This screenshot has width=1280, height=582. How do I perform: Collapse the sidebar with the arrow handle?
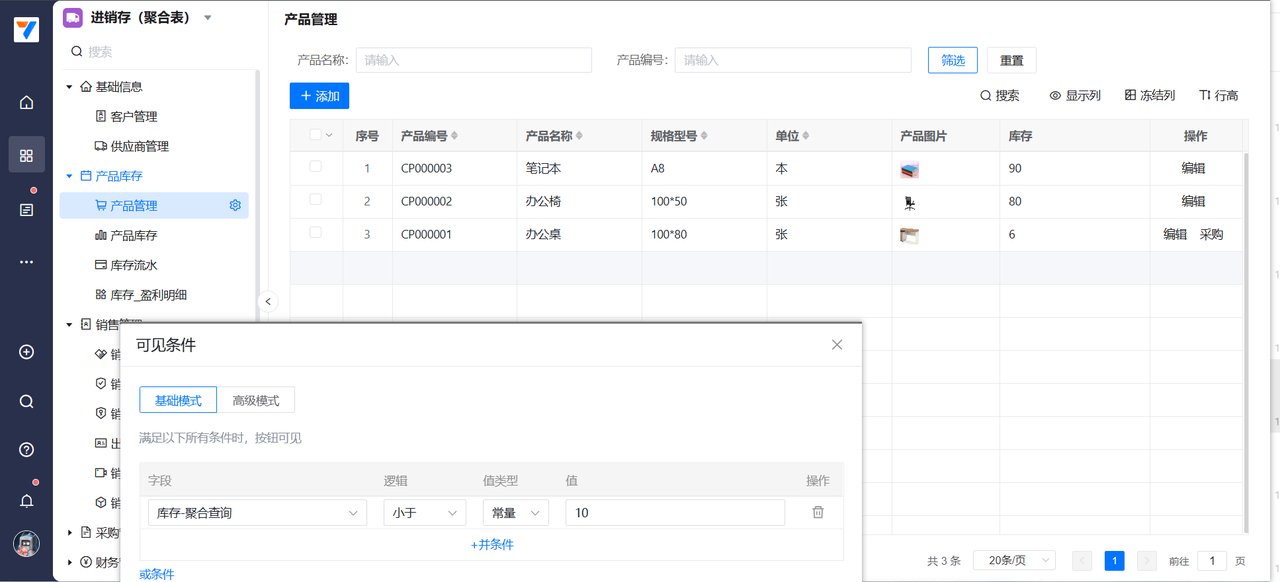pos(267,301)
